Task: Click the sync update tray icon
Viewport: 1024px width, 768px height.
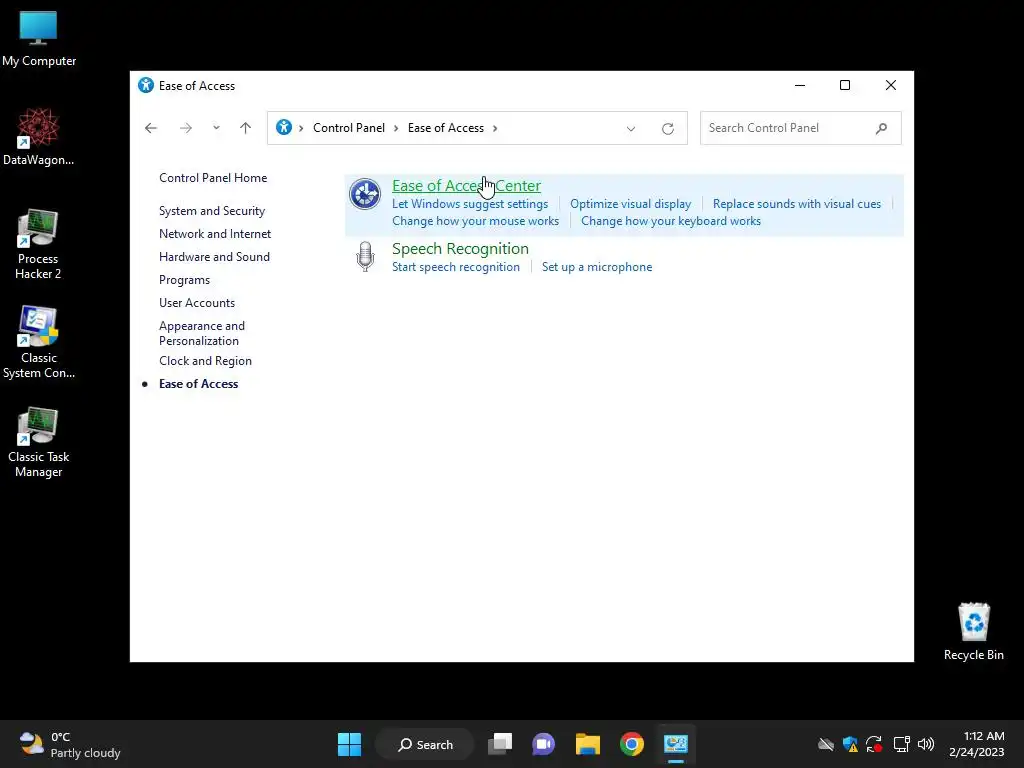Action: [x=874, y=744]
